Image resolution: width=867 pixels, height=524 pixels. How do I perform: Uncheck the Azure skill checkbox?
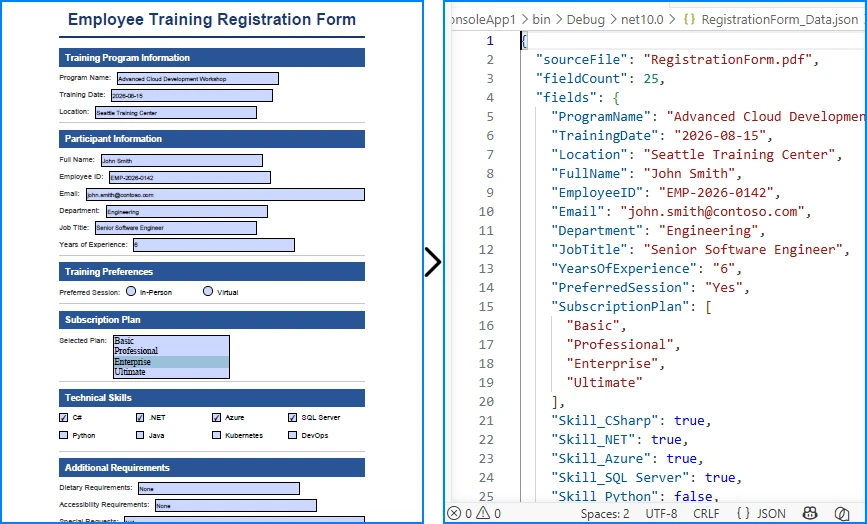[216, 417]
